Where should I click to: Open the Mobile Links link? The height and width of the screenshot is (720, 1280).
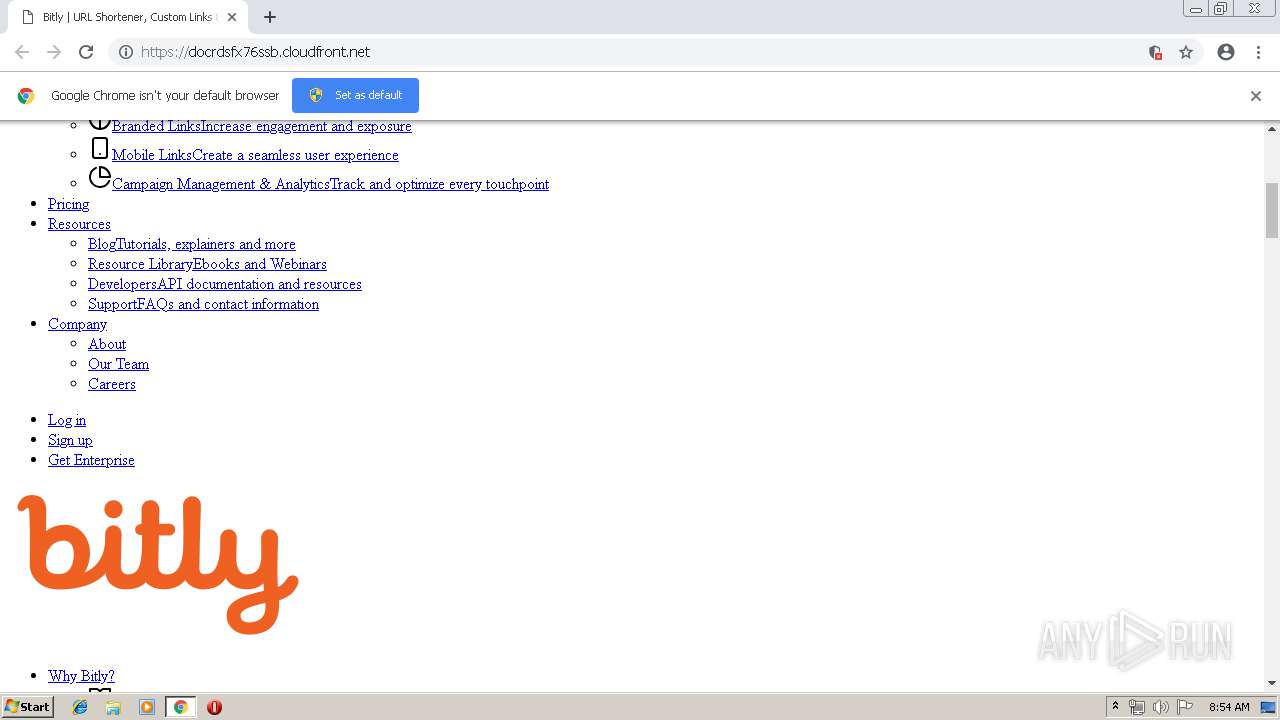coord(255,155)
